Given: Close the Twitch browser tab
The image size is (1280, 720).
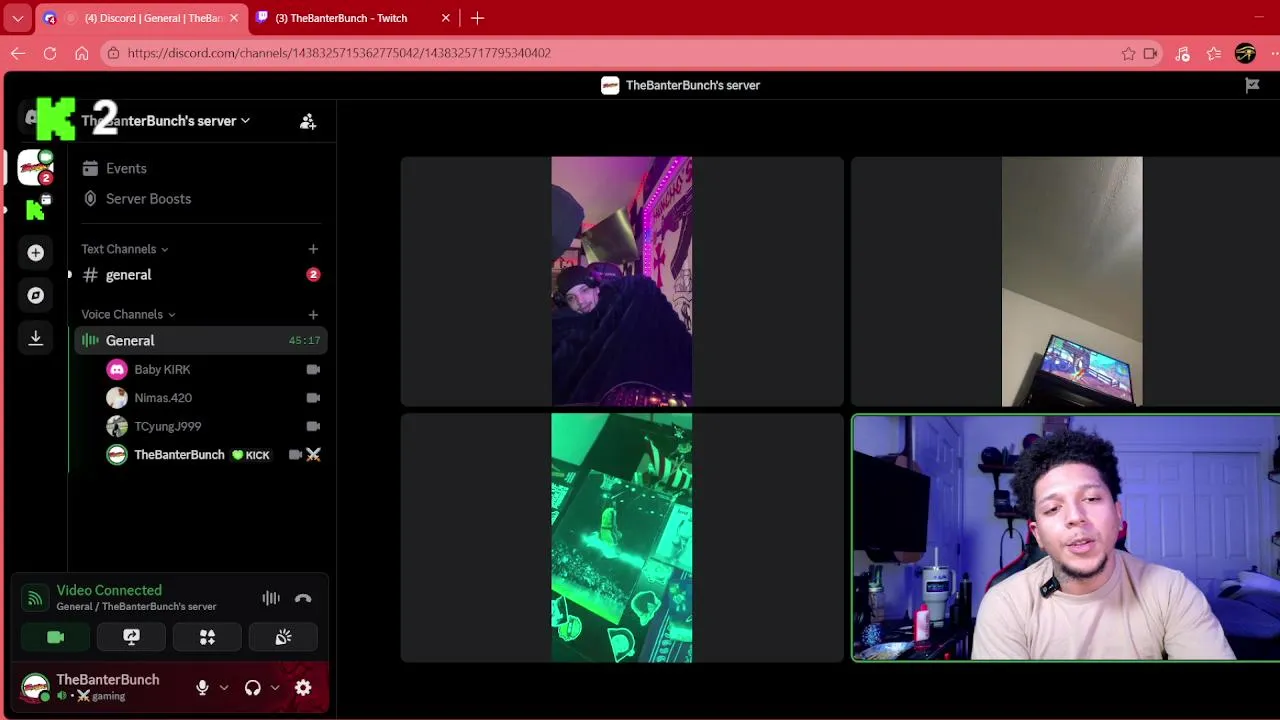Looking at the screenshot, I should pyautogui.click(x=446, y=18).
